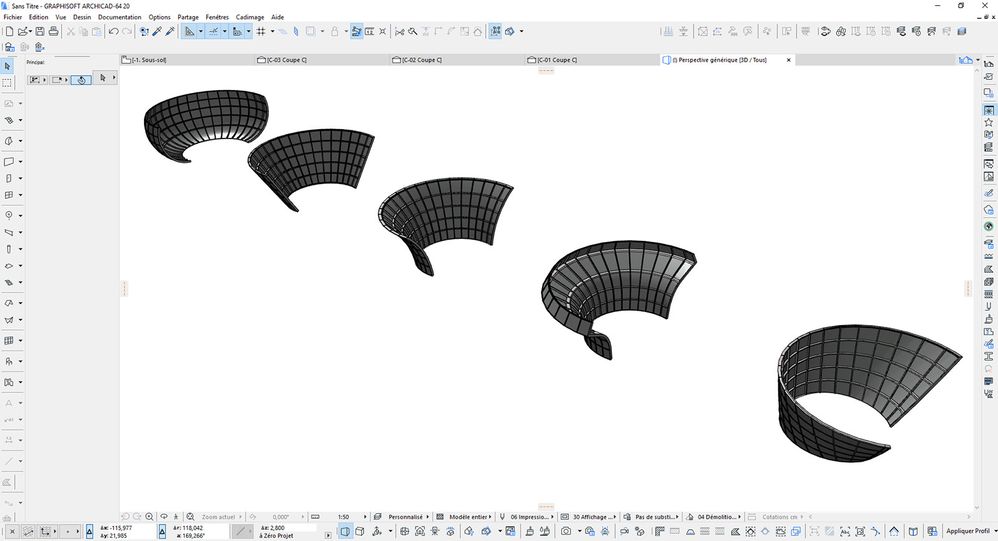This screenshot has width=998, height=541.
Task: Click the 'Zoom actuel' button
Action: pyautogui.click(x=218, y=517)
